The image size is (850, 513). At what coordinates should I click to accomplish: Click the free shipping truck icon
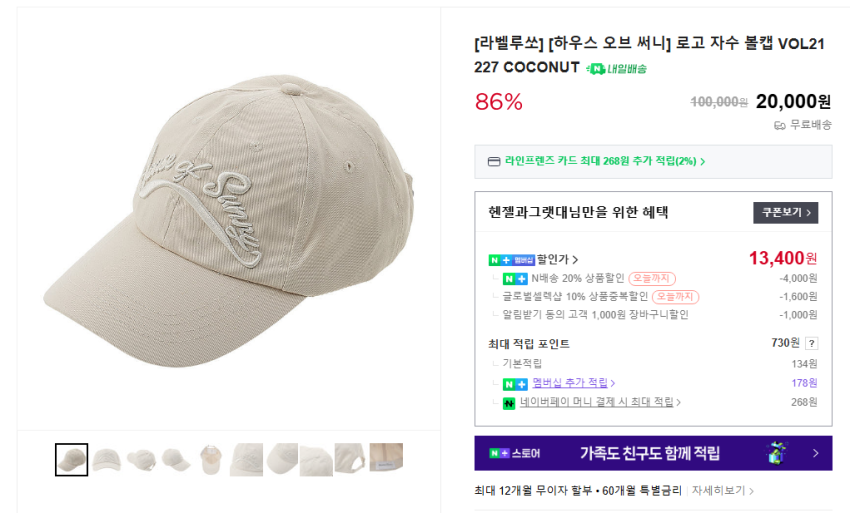[780, 125]
